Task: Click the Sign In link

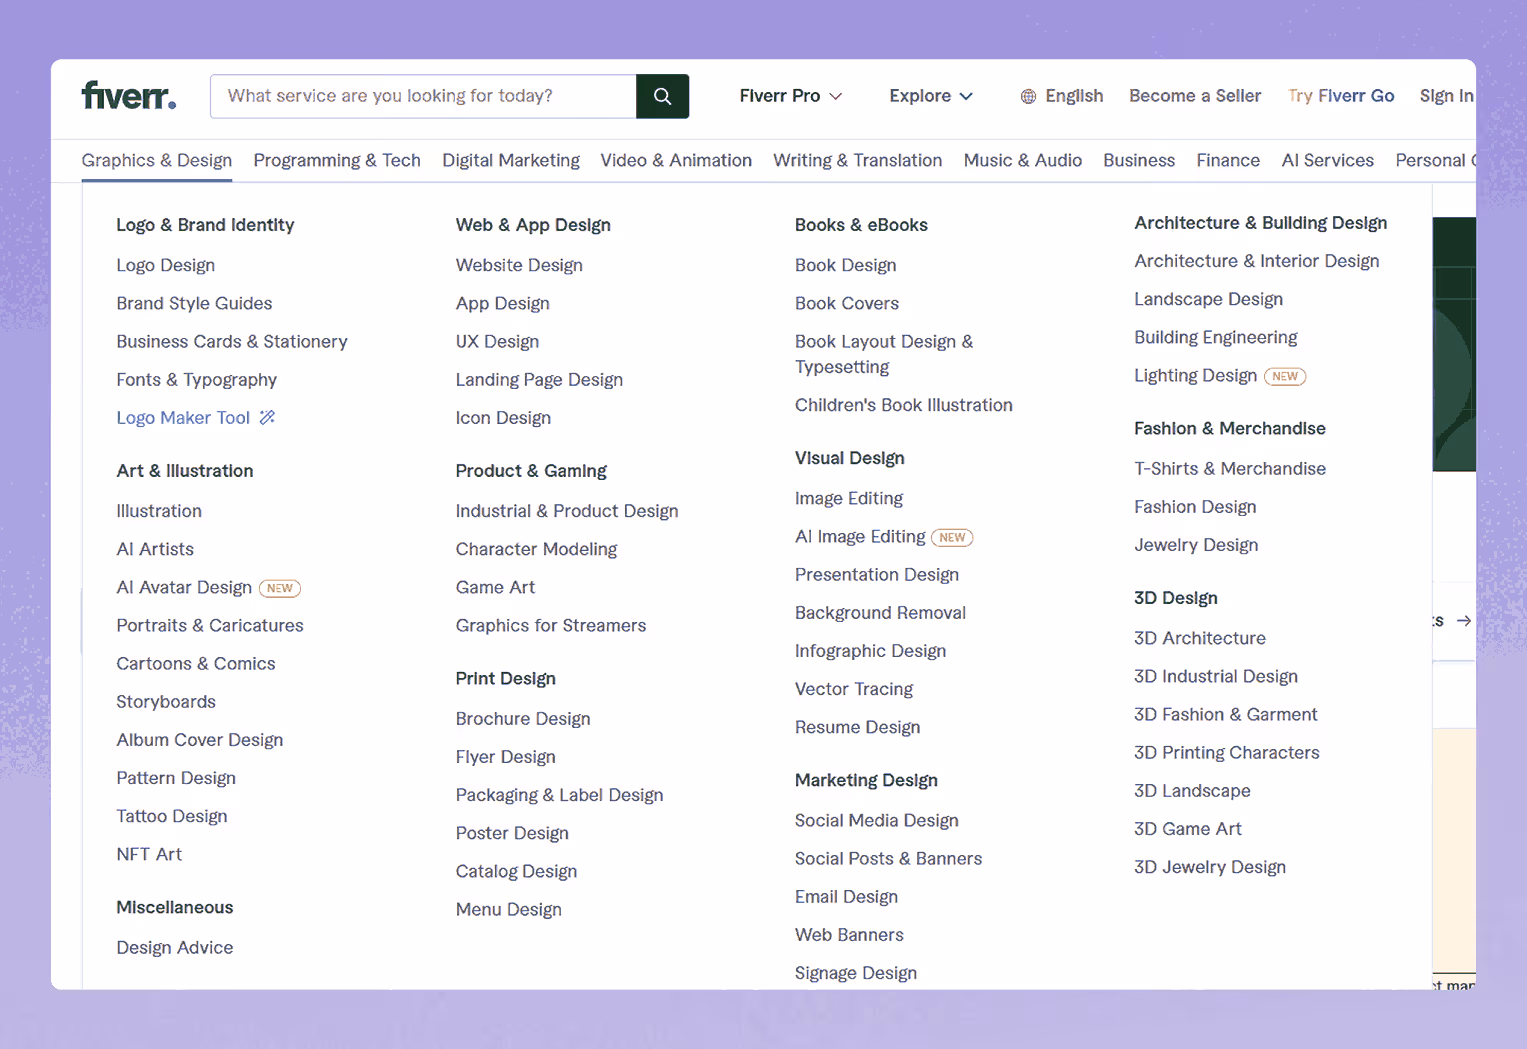Action: tap(1446, 96)
